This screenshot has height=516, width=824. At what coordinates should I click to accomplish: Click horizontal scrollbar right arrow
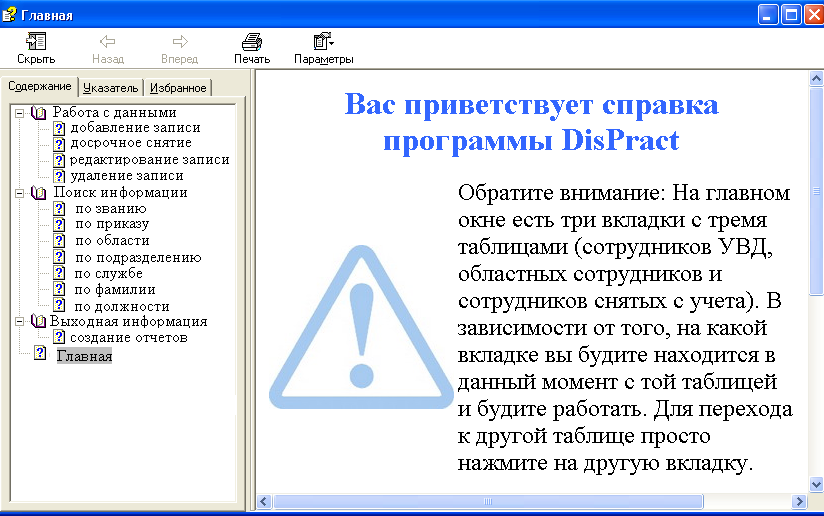pyautogui.click(x=799, y=502)
